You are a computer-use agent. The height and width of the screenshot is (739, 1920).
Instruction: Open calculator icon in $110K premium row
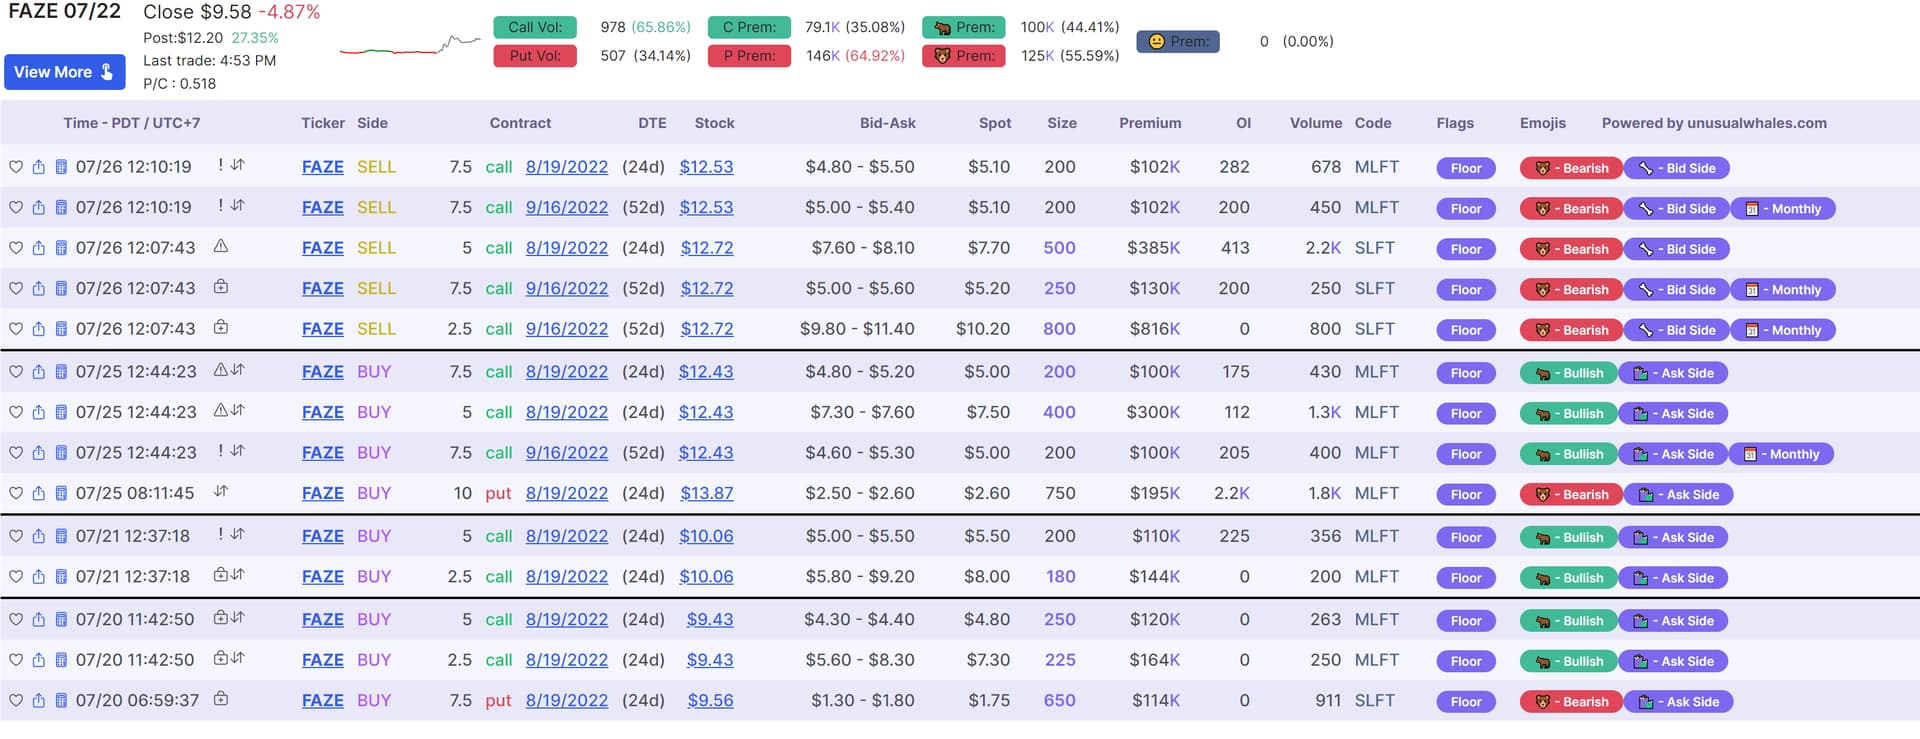61,537
